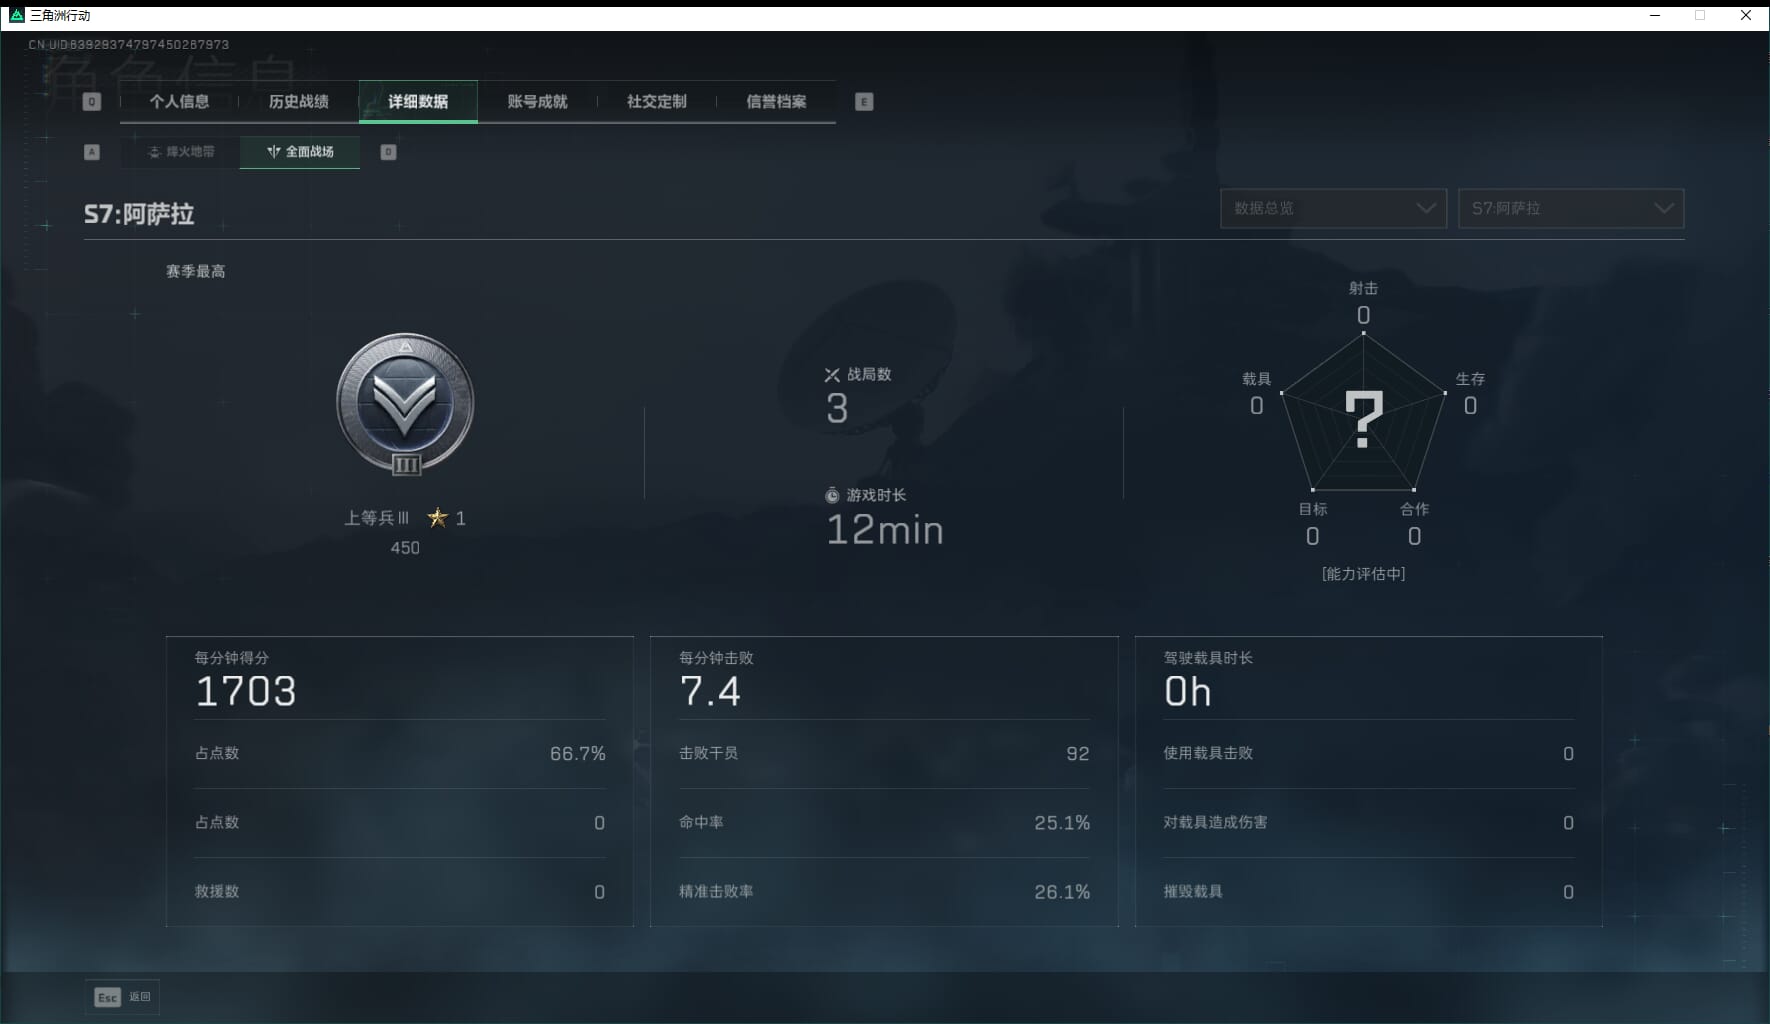This screenshot has width=1770, height=1024.
Task: Click the 射击 radar label
Action: tap(1363, 288)
